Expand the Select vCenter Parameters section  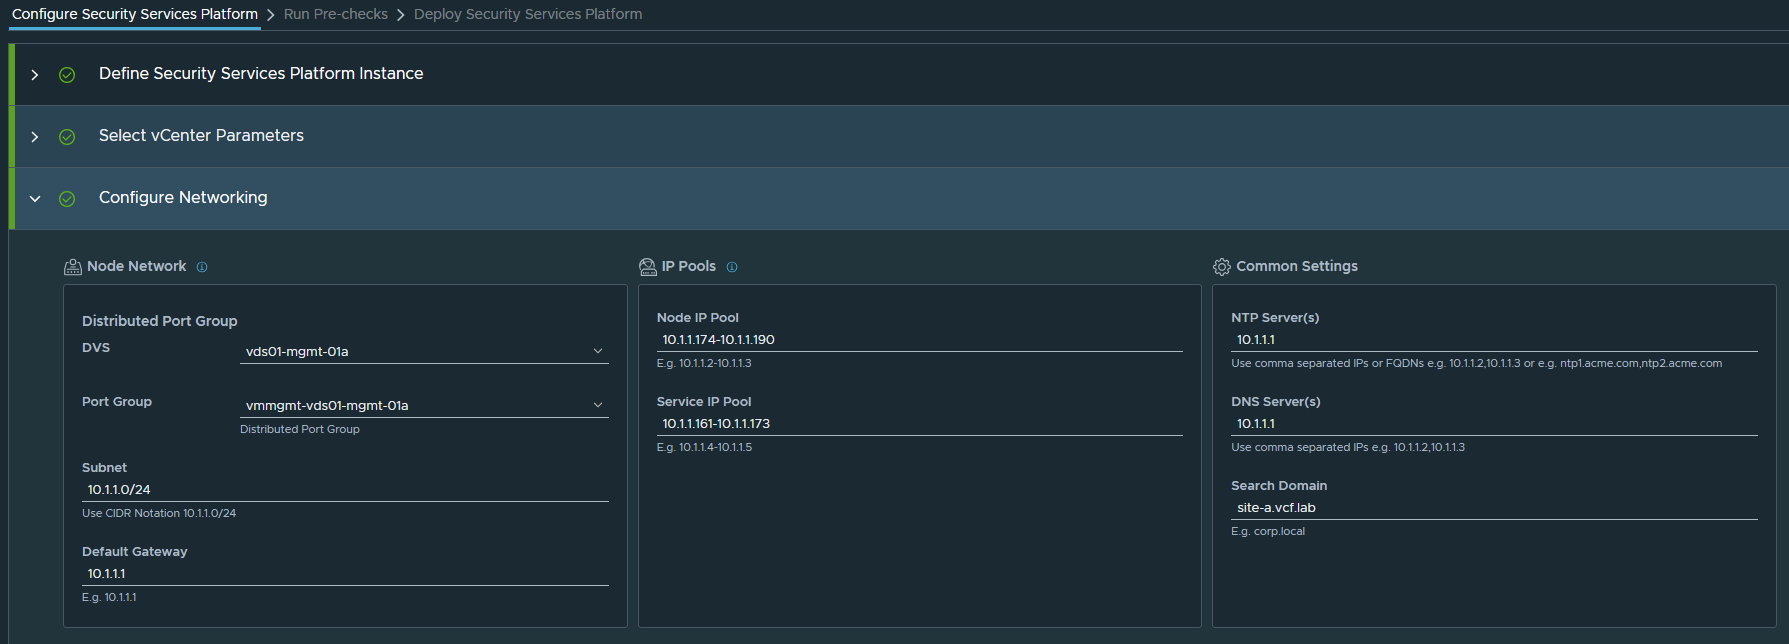[35, 137]
